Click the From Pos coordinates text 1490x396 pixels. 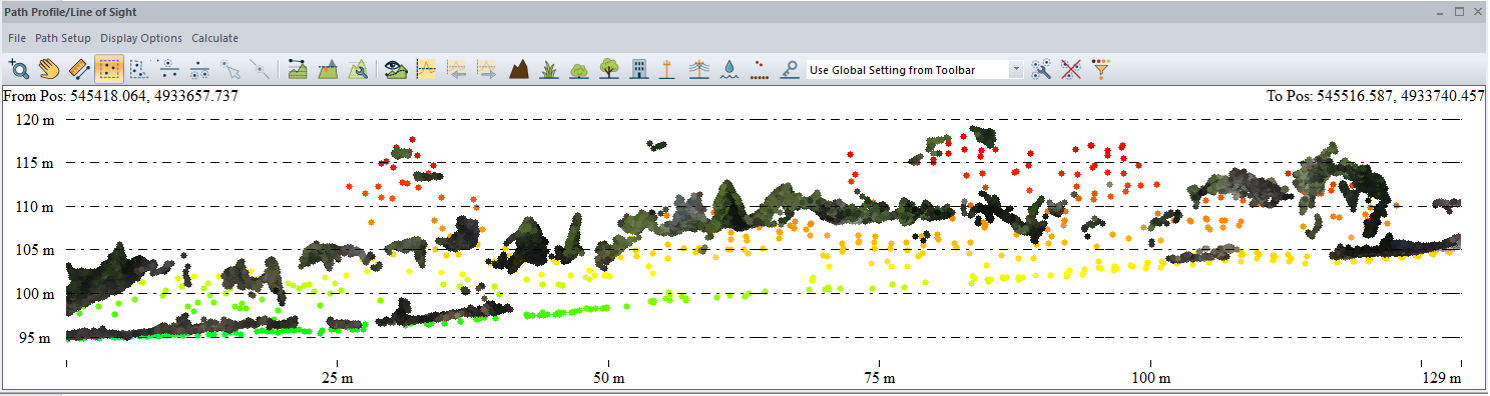pyautogui.click(x=121, y=96)
